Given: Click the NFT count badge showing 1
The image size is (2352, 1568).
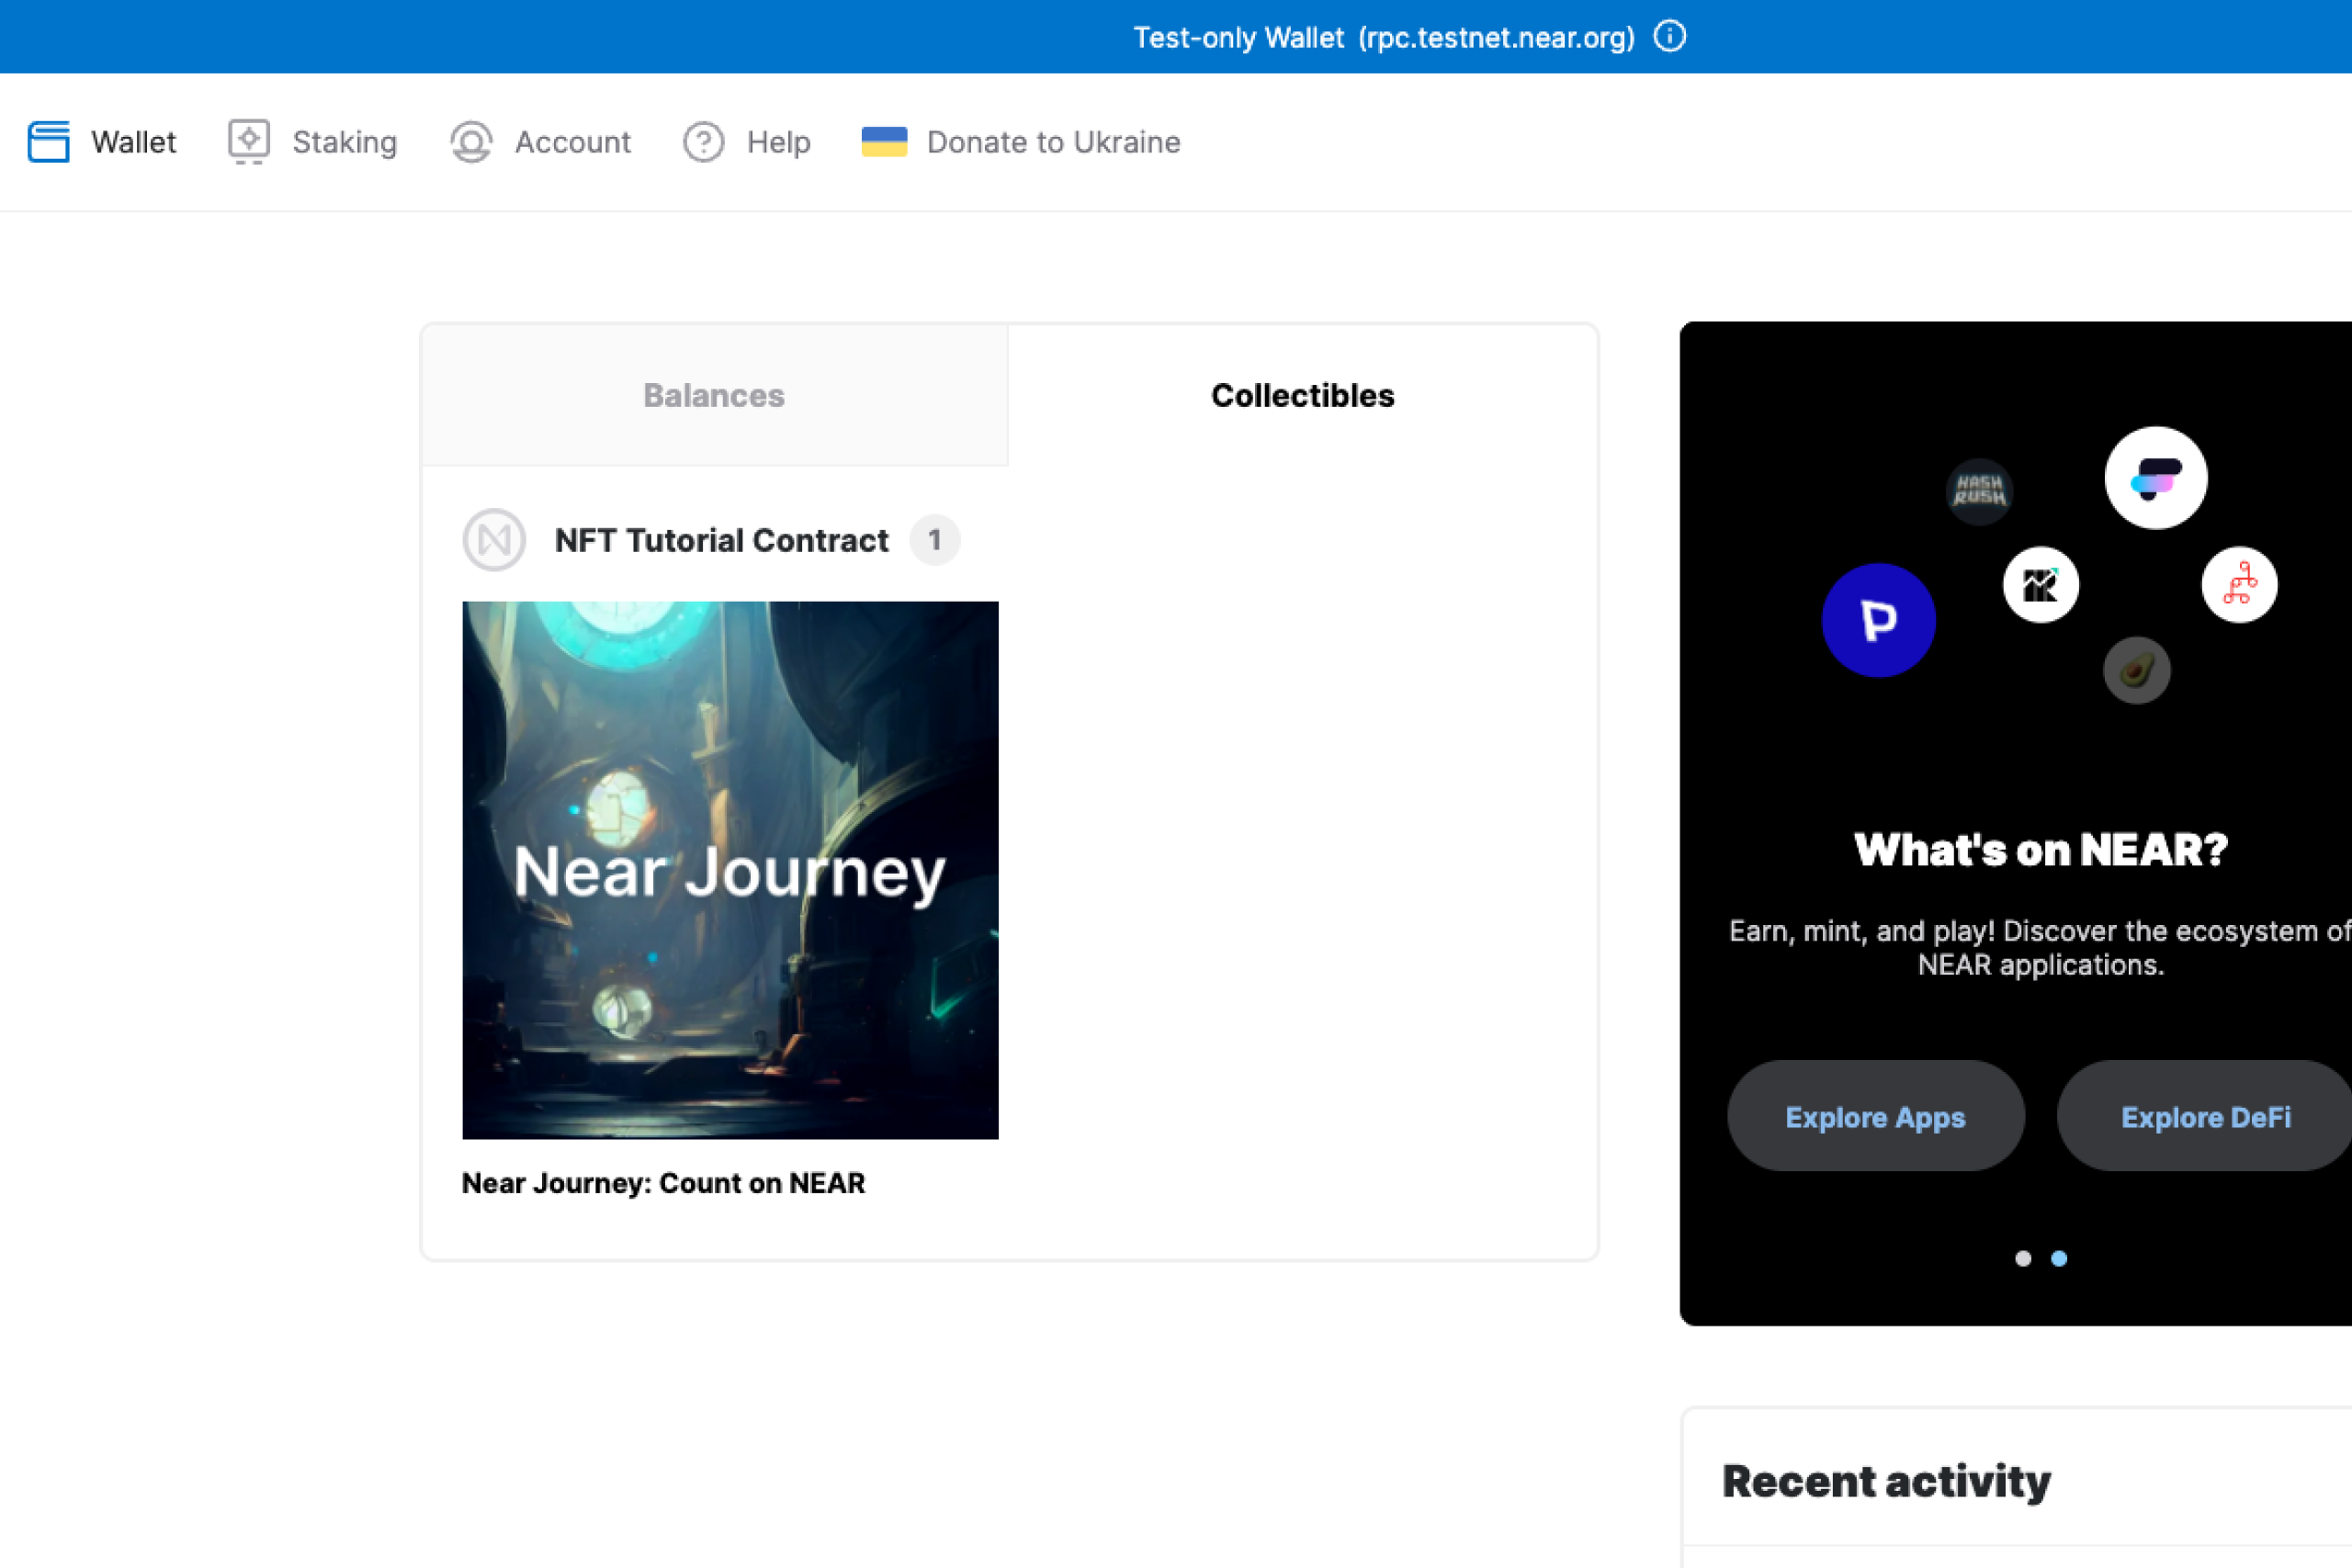Looking at the screenshot, I should tap(934, 540).
